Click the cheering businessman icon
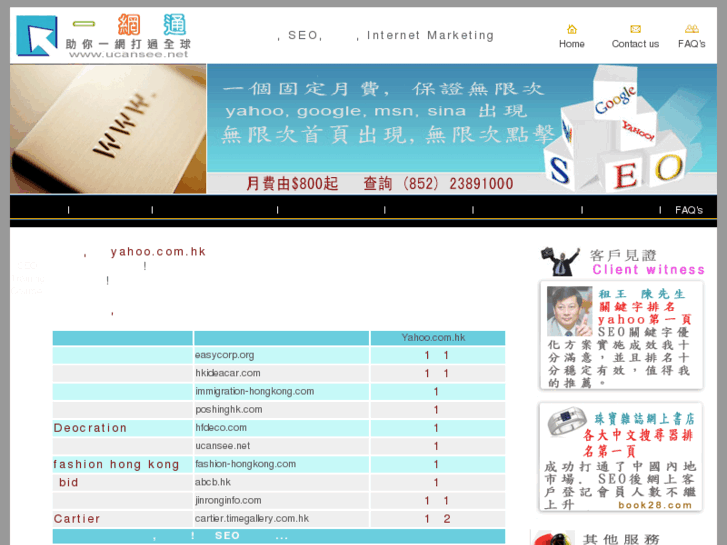The width and height of the screenshot is (727, 545). (x=560, y=262)
